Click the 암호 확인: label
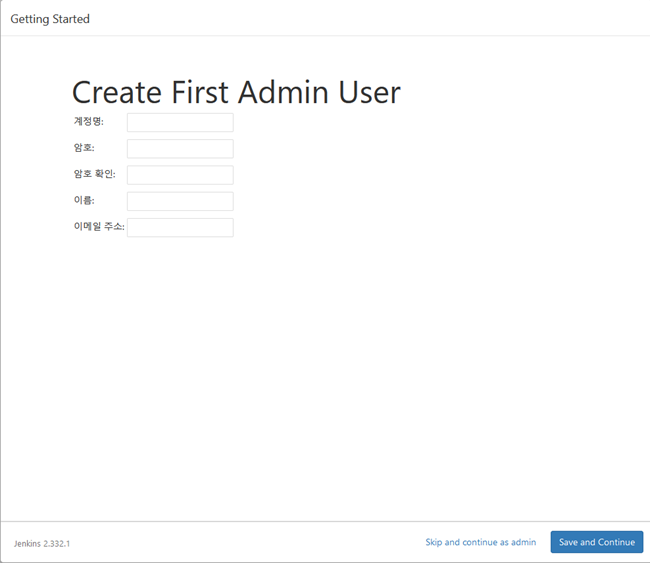Image resolution: width=650 pixels, height=563 pixels. (95, 174)
